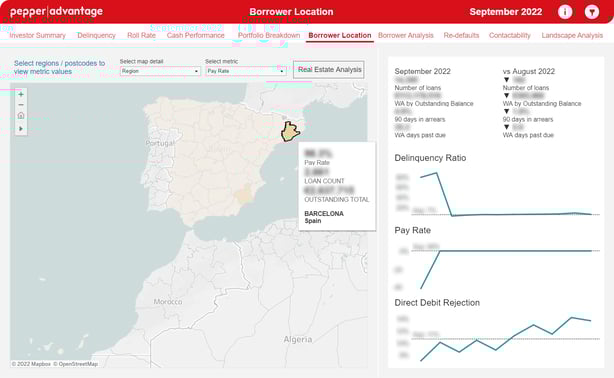Switch to Landscape Analysis tab
614x378 pixels.
coord(572,35)
